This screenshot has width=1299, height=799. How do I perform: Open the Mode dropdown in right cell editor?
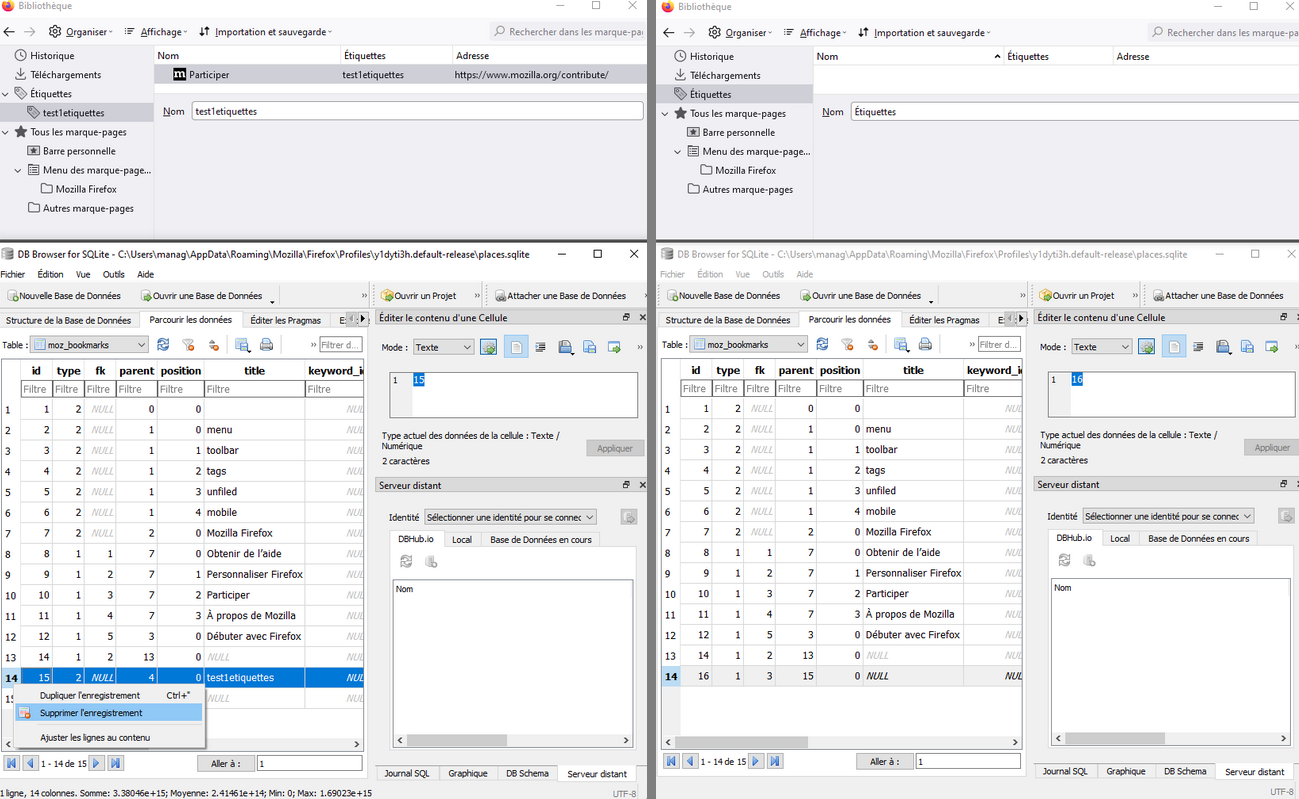[1102, 346]
